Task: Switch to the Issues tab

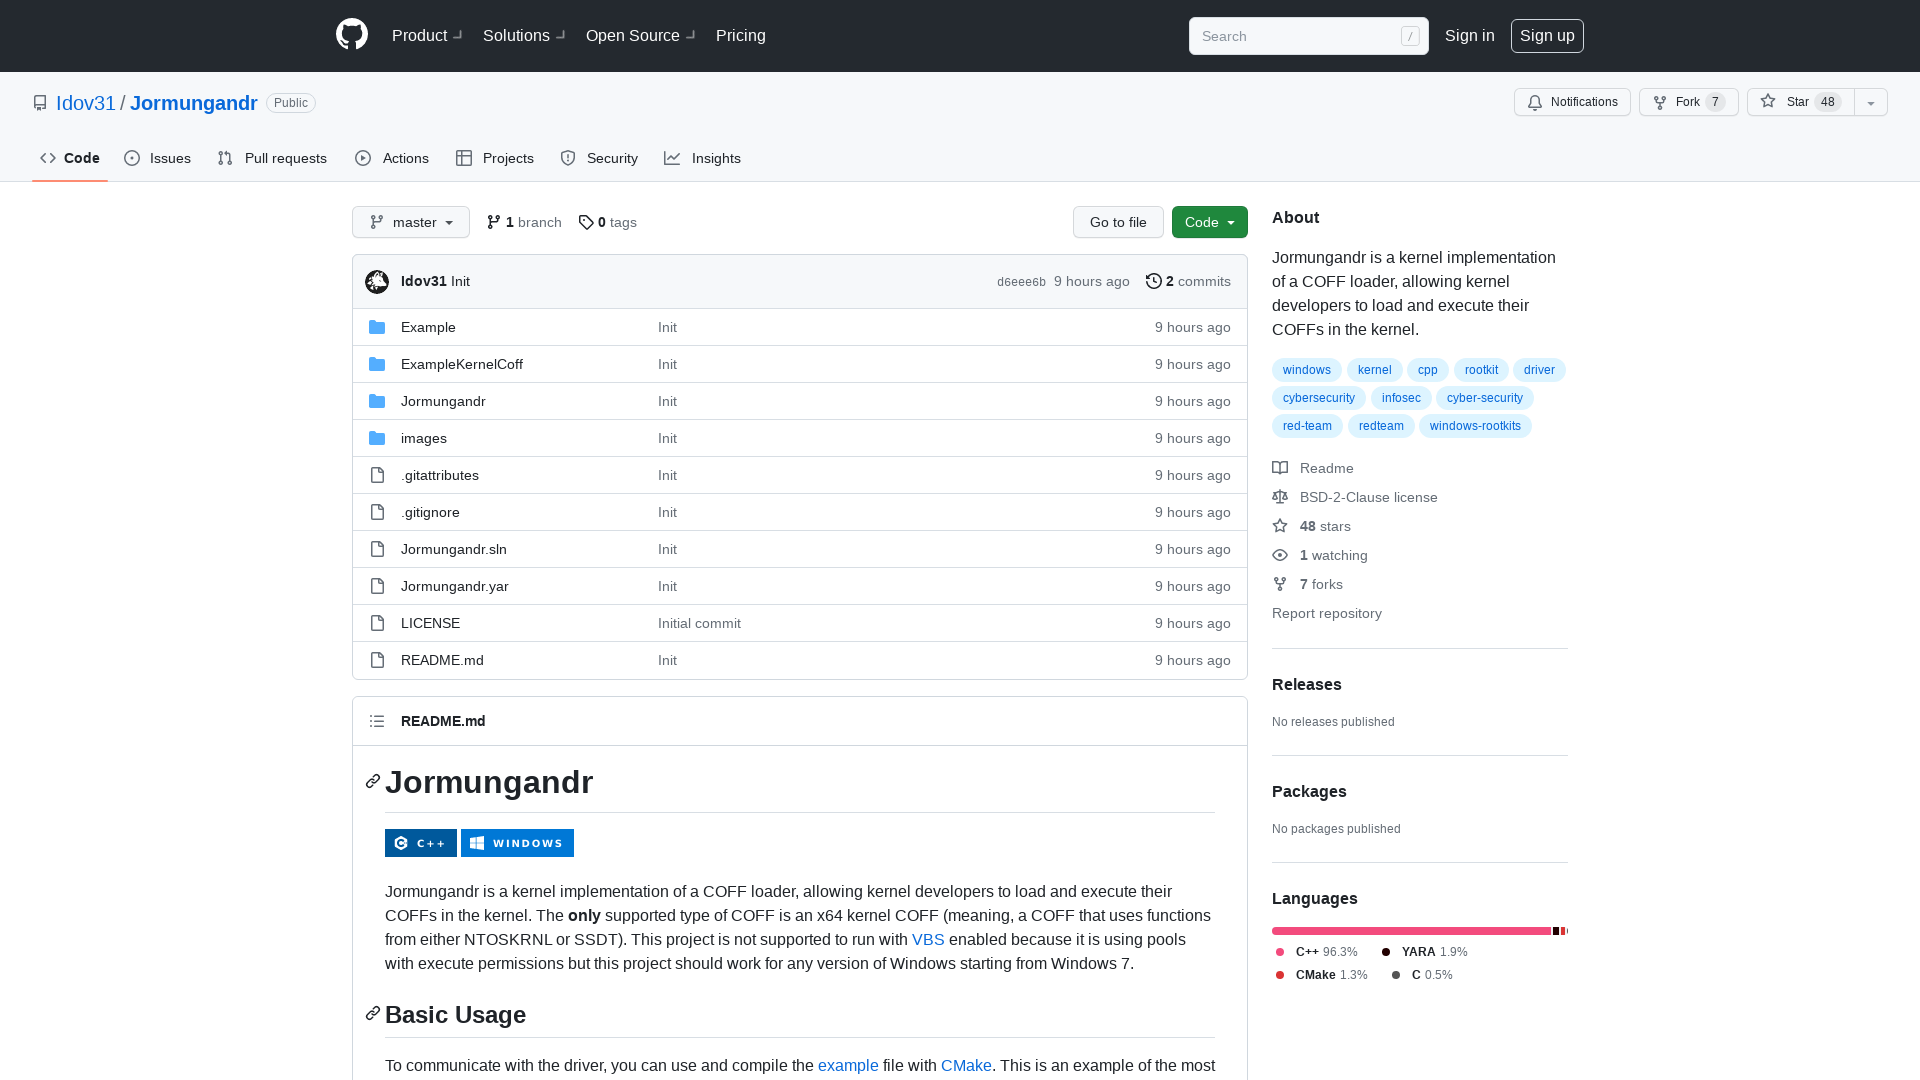Action: 158,158
